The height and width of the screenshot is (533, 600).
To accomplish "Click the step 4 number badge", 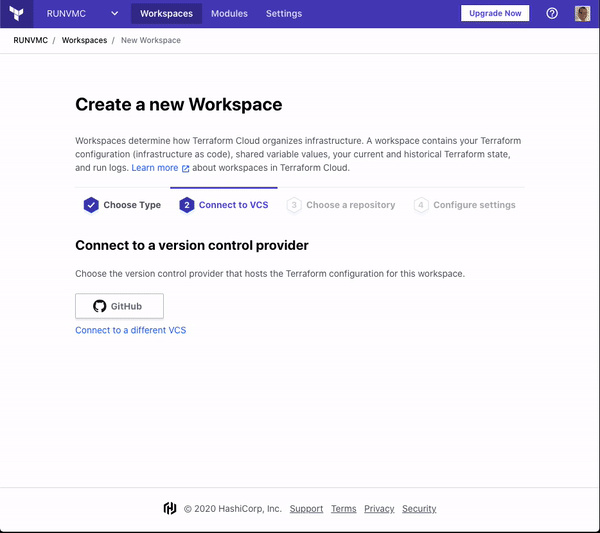I will pyautogui.click(x=421, y=205).
